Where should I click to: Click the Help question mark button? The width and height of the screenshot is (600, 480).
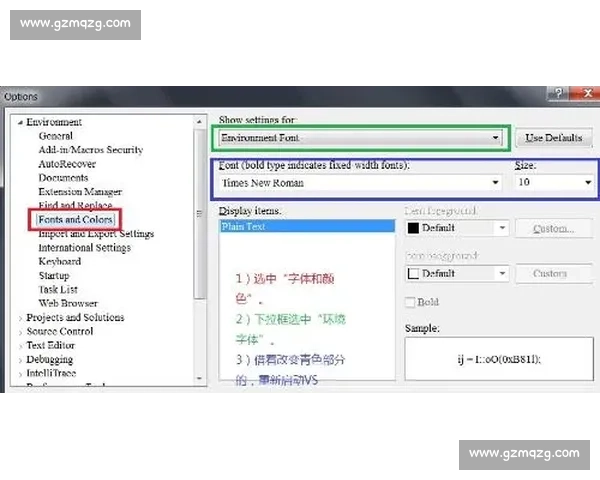coord(558,93)
